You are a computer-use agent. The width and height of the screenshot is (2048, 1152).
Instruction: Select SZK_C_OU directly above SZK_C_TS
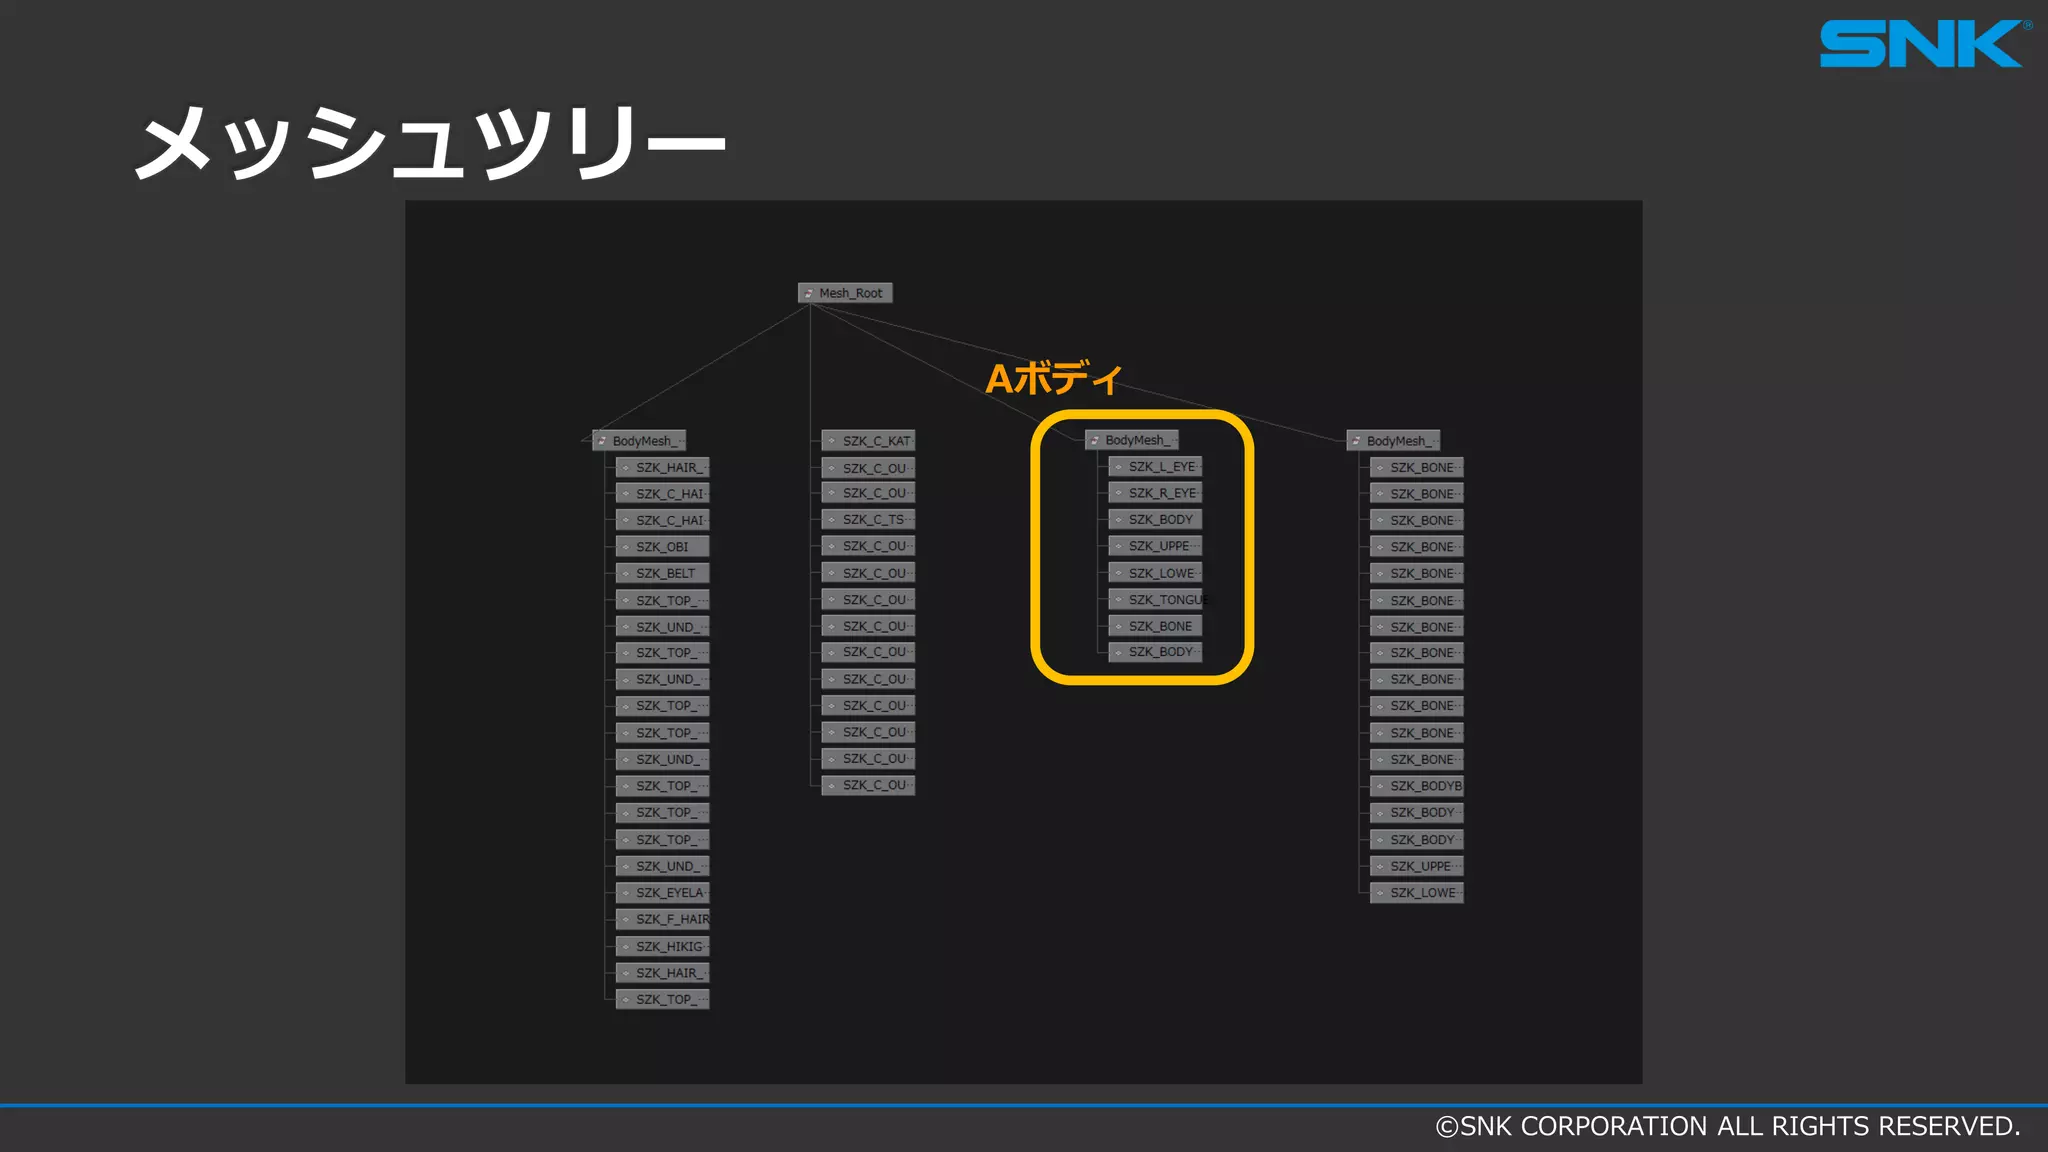(868, 493)
